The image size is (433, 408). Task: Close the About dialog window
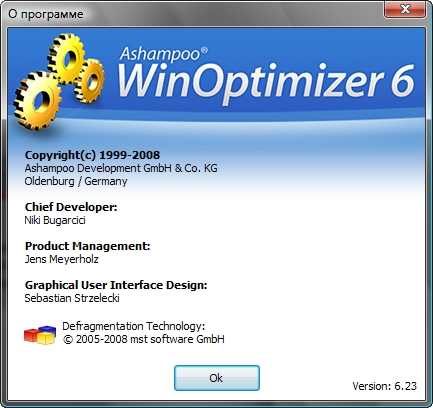pyautogui.click(x=405, y=9)
